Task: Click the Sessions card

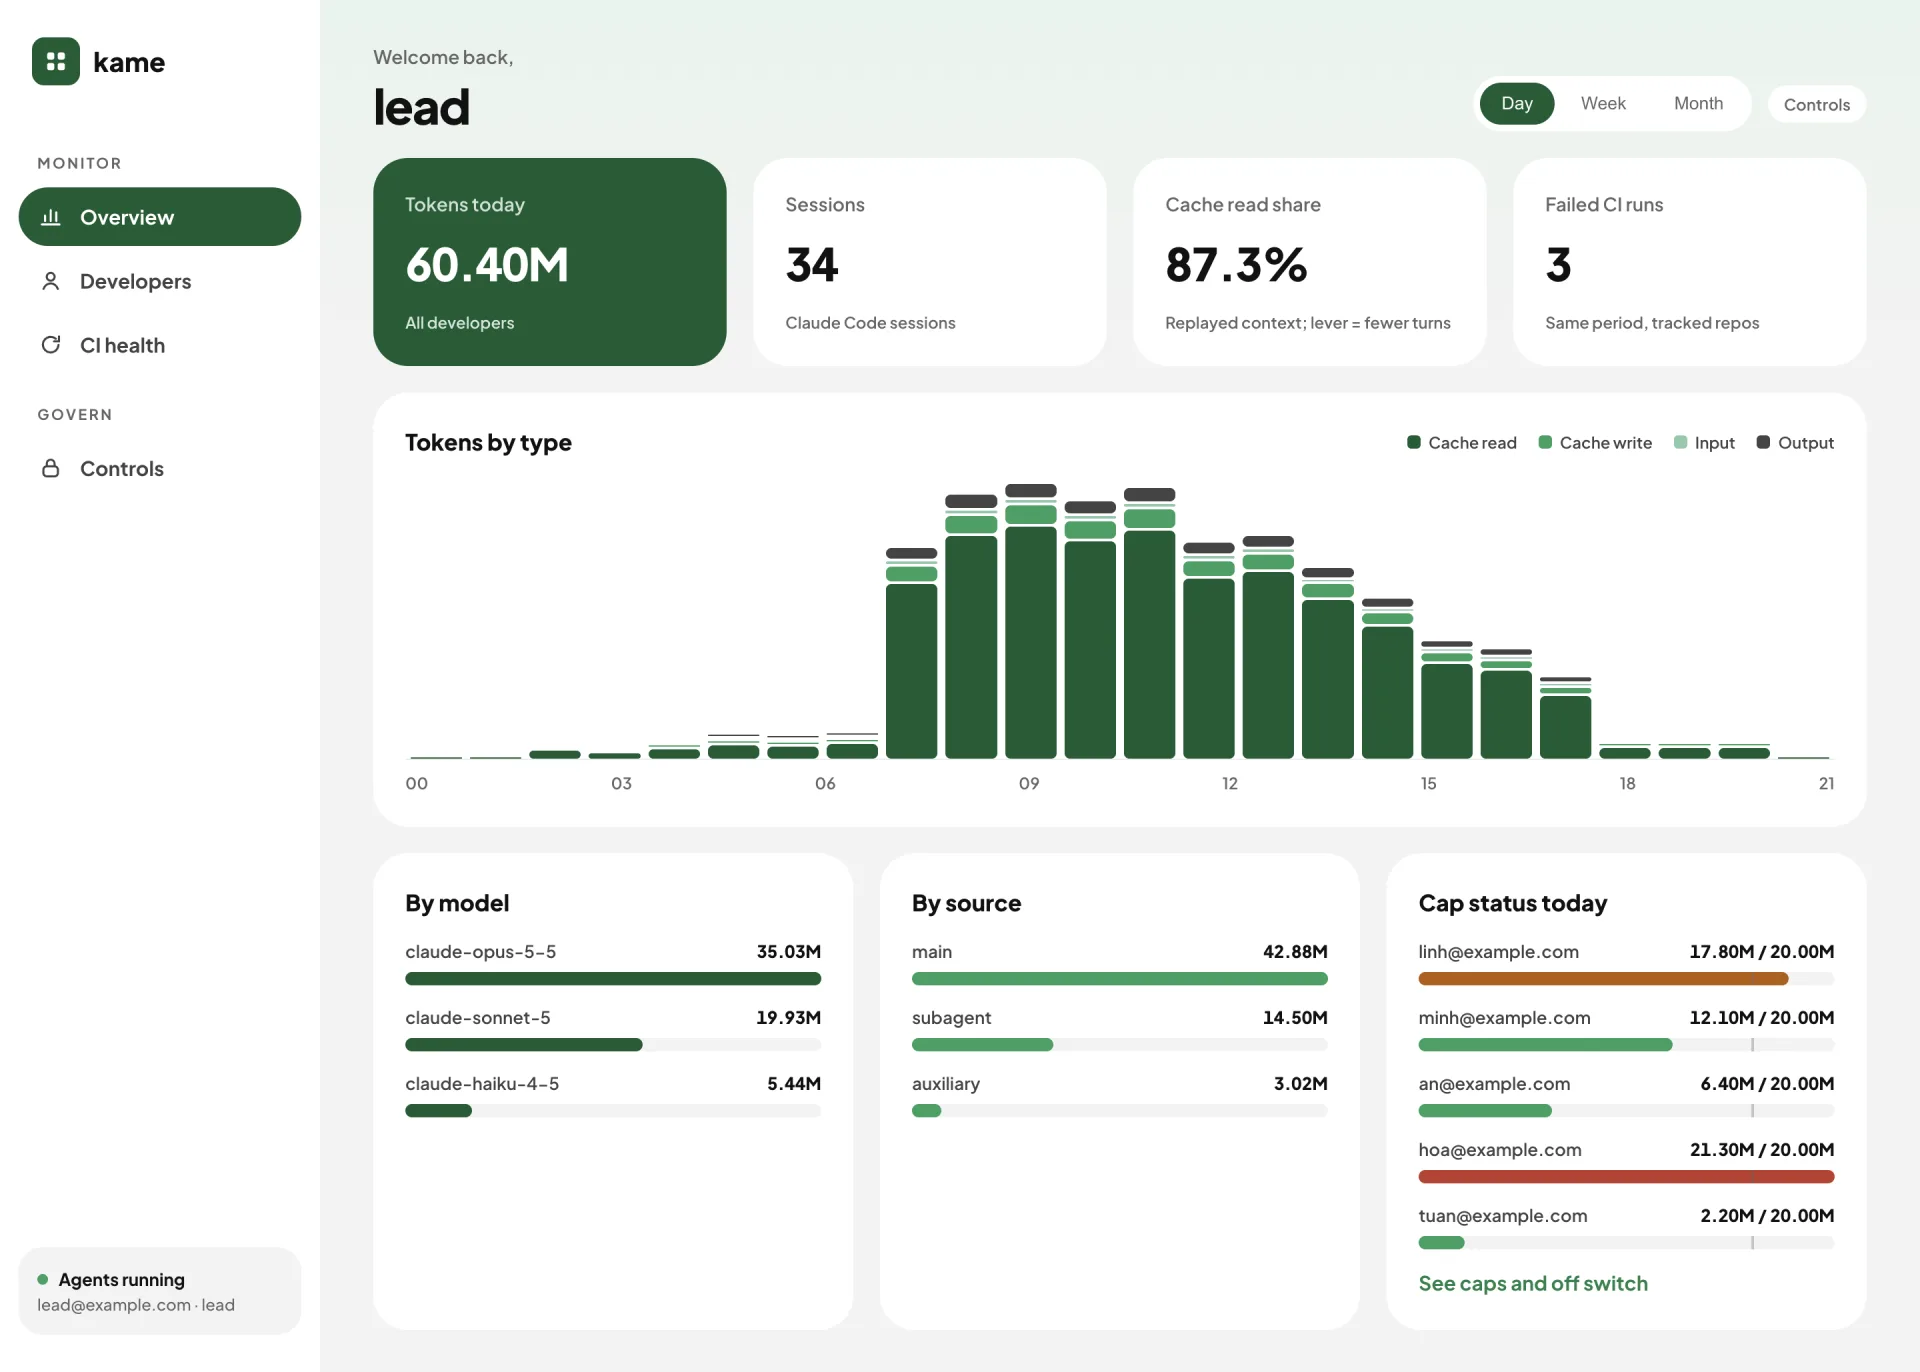Action: (x=930, y=262)
